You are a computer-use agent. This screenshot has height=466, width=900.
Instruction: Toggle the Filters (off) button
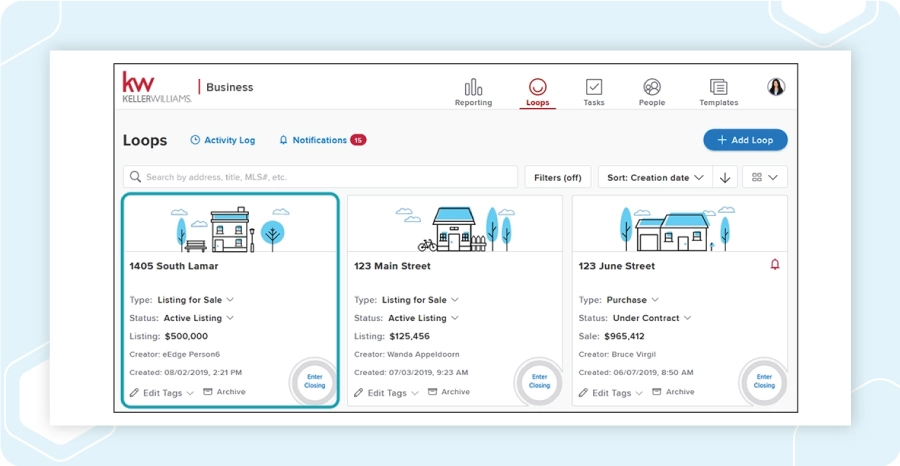[x=558, y=177]
